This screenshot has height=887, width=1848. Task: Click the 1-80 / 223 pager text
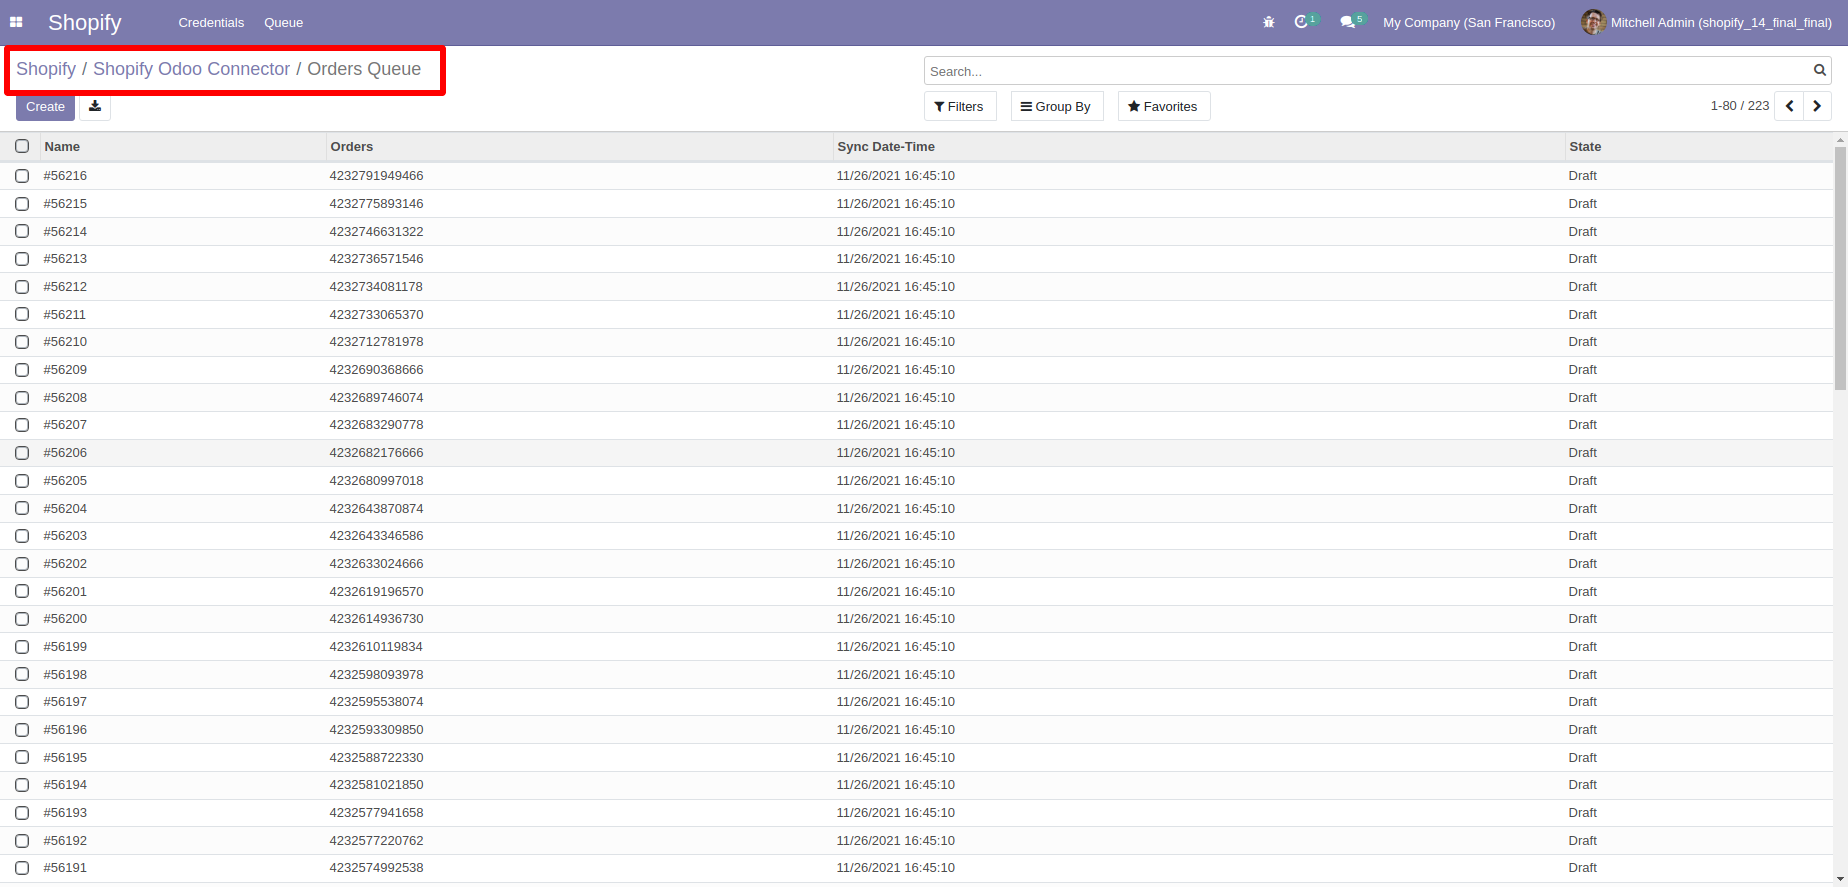pos(1739,106)
